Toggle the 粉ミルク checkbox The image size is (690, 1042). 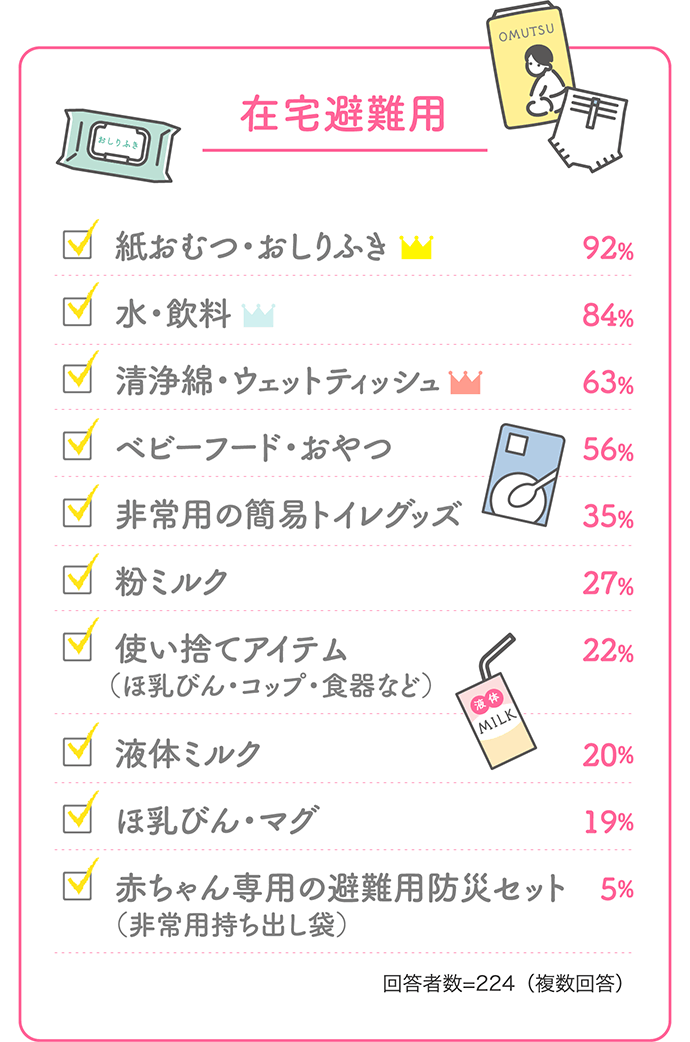pos(77,579)
